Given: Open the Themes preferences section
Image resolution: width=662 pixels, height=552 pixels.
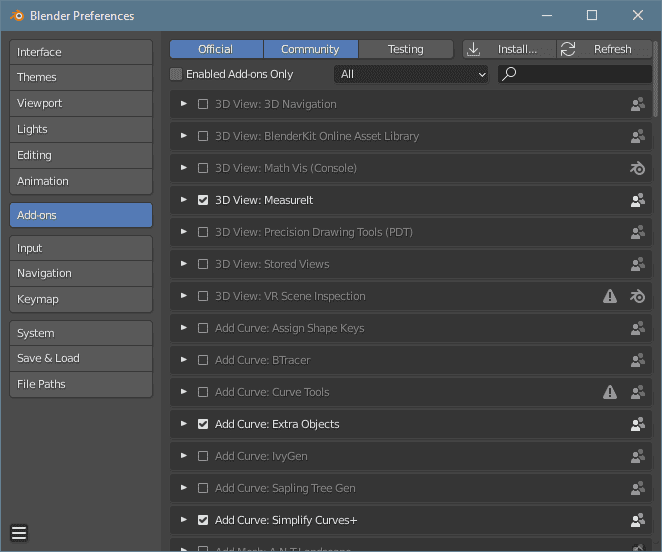Looking at the screenshot, I should tap(81, 78).
